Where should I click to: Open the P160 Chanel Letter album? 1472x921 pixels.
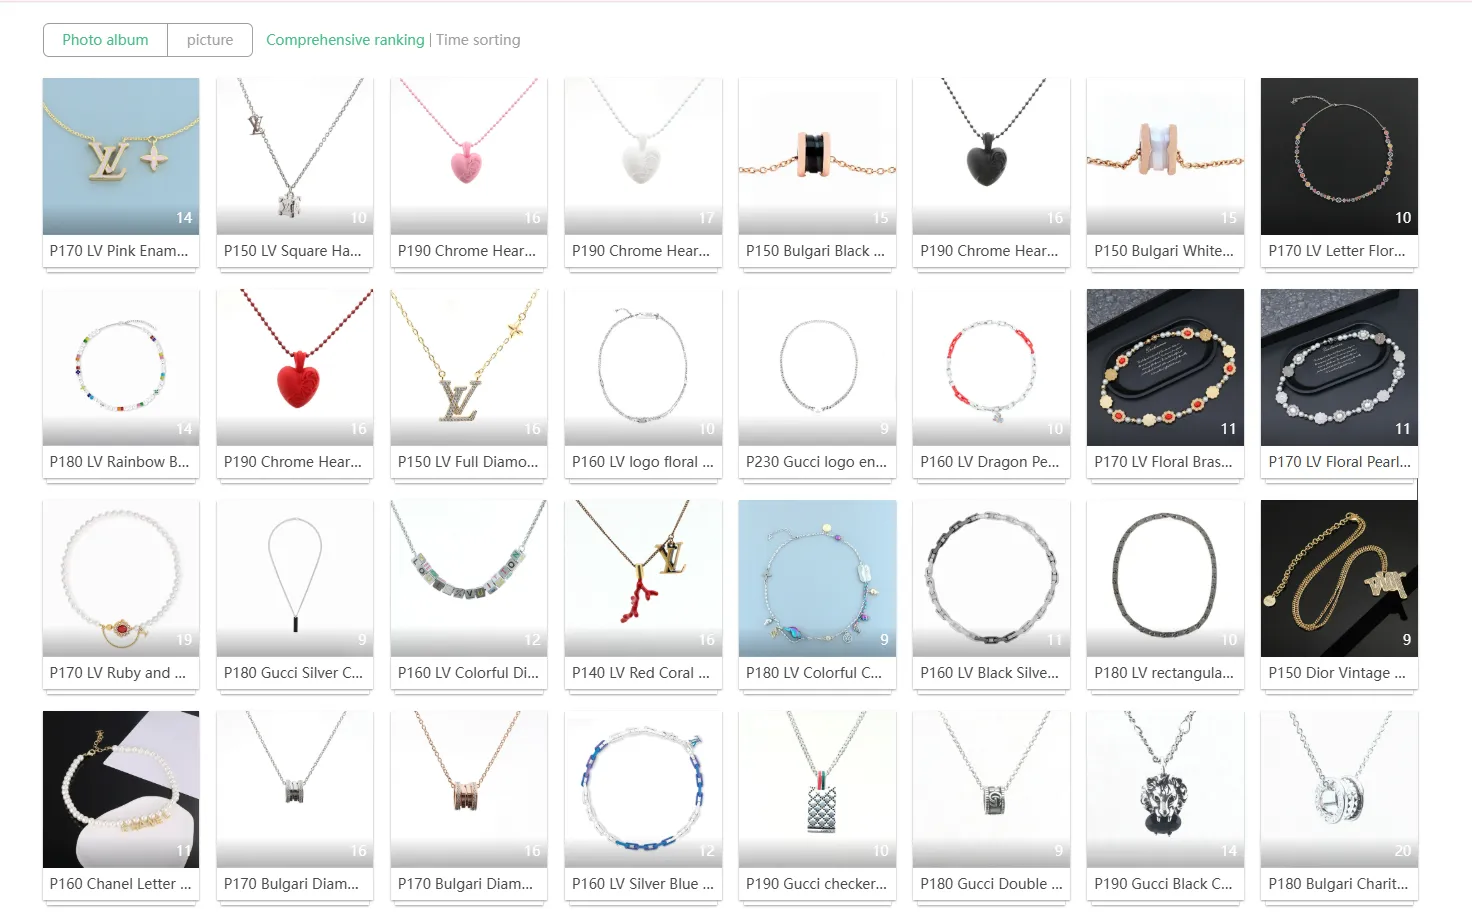[121, 790]
